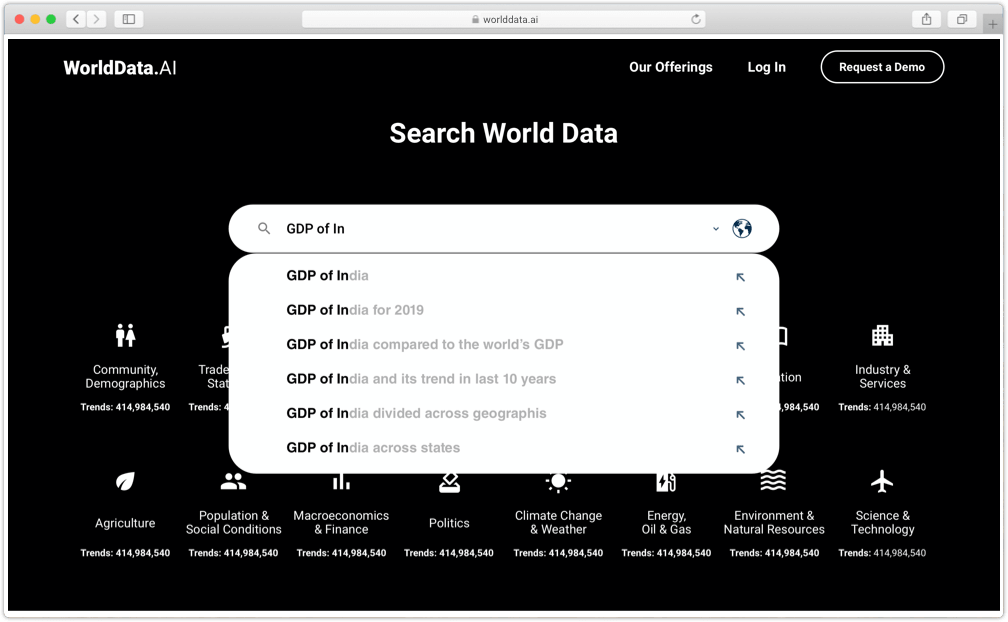This screenshot has width=1008, height=622.
Task: Expand the search bar dropdown chevron
Action: [x=715, y=228]
